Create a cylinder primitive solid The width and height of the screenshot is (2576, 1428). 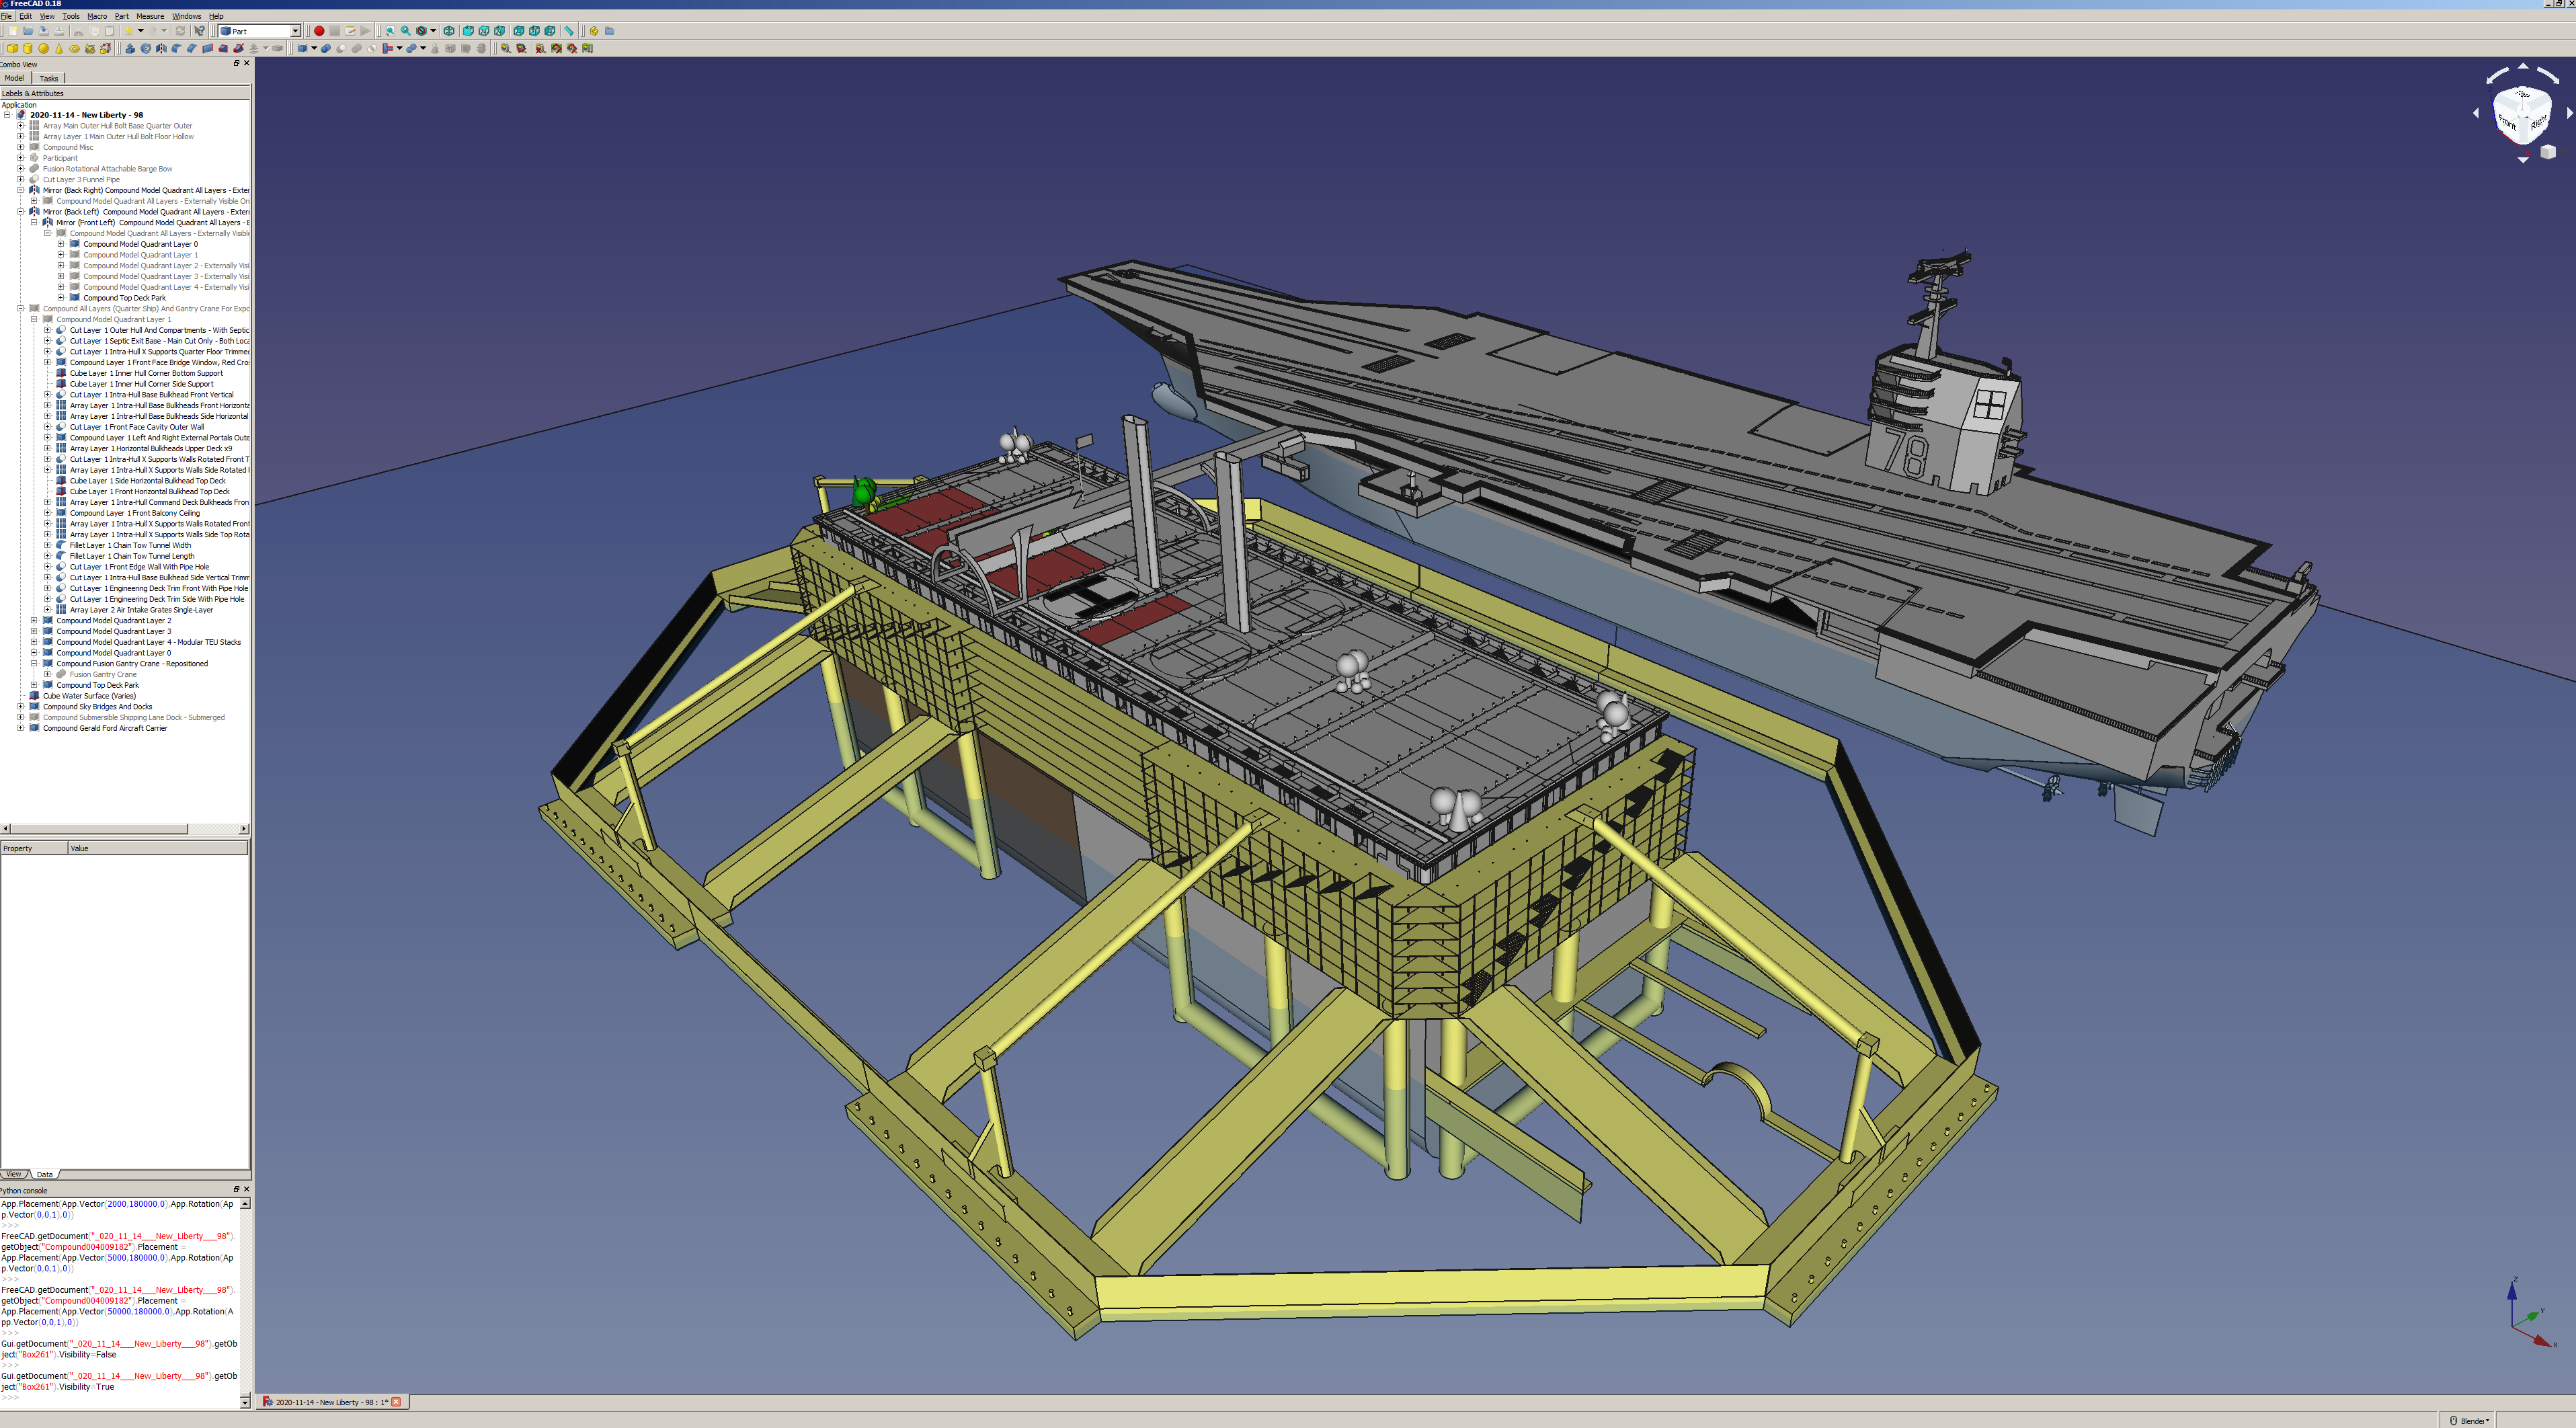point(28,48)
